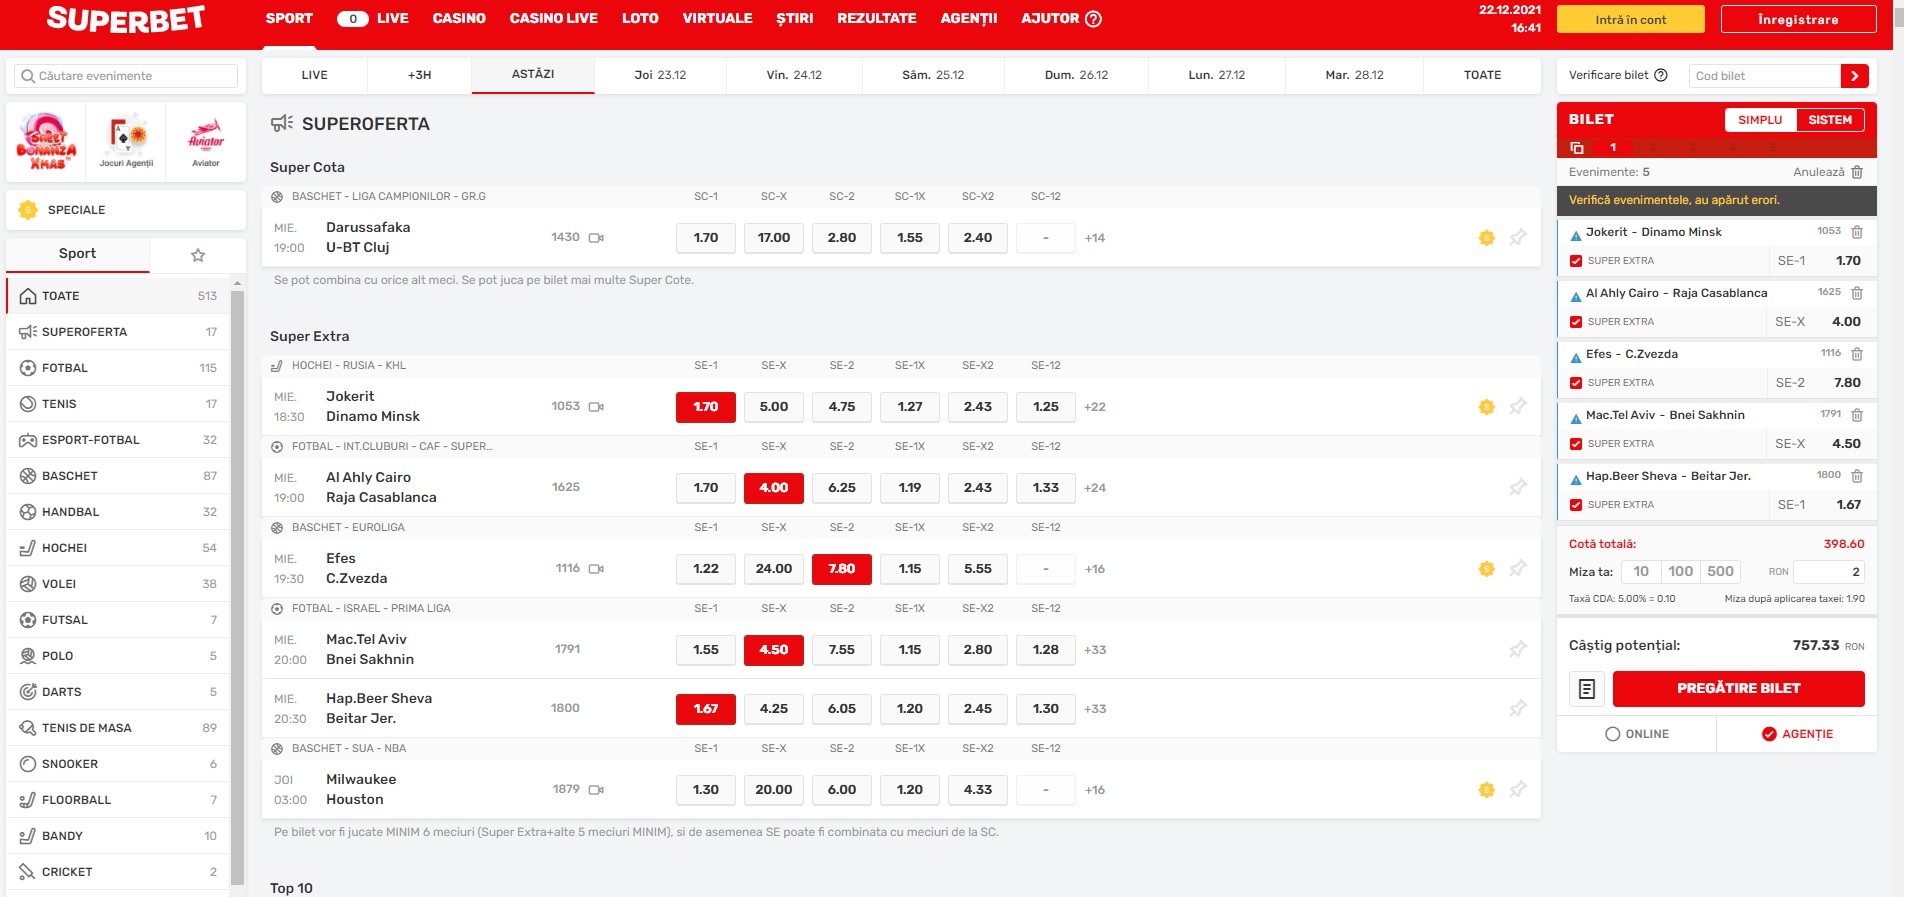The width and height of the screenshot is (1920, 897).
Task: Toggle the LIVE switch in header
Action: pyautogui.click(x=352, y=19)
